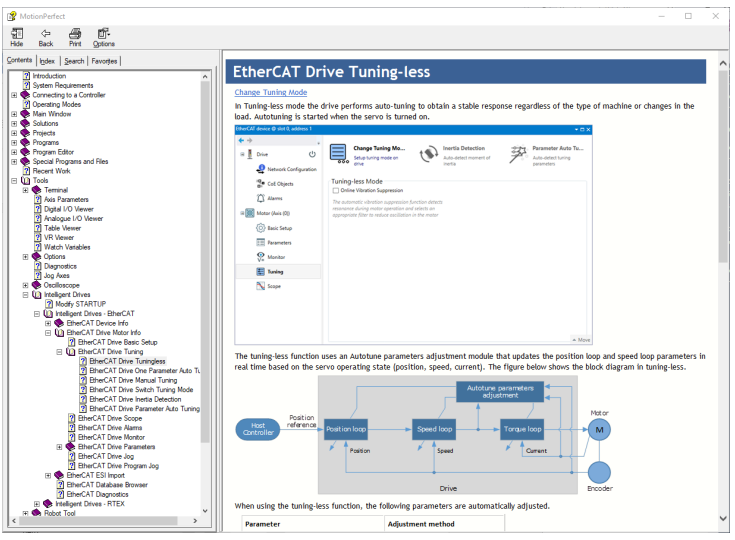Collapse the Tools tree node
Screen dimensions: 735x540
click(14, 180)
